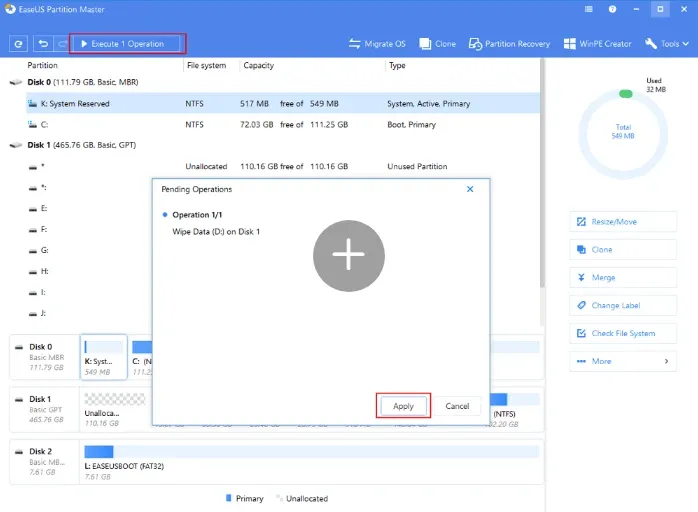Close the Pending Operations dialog

point(470,189)
